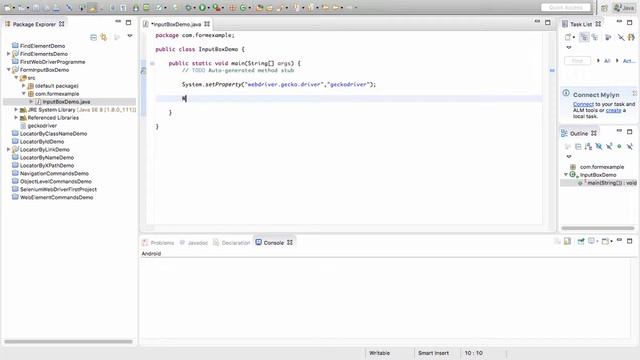Toggle Hide Non-Public Members in Outline

tap(619, 146)
